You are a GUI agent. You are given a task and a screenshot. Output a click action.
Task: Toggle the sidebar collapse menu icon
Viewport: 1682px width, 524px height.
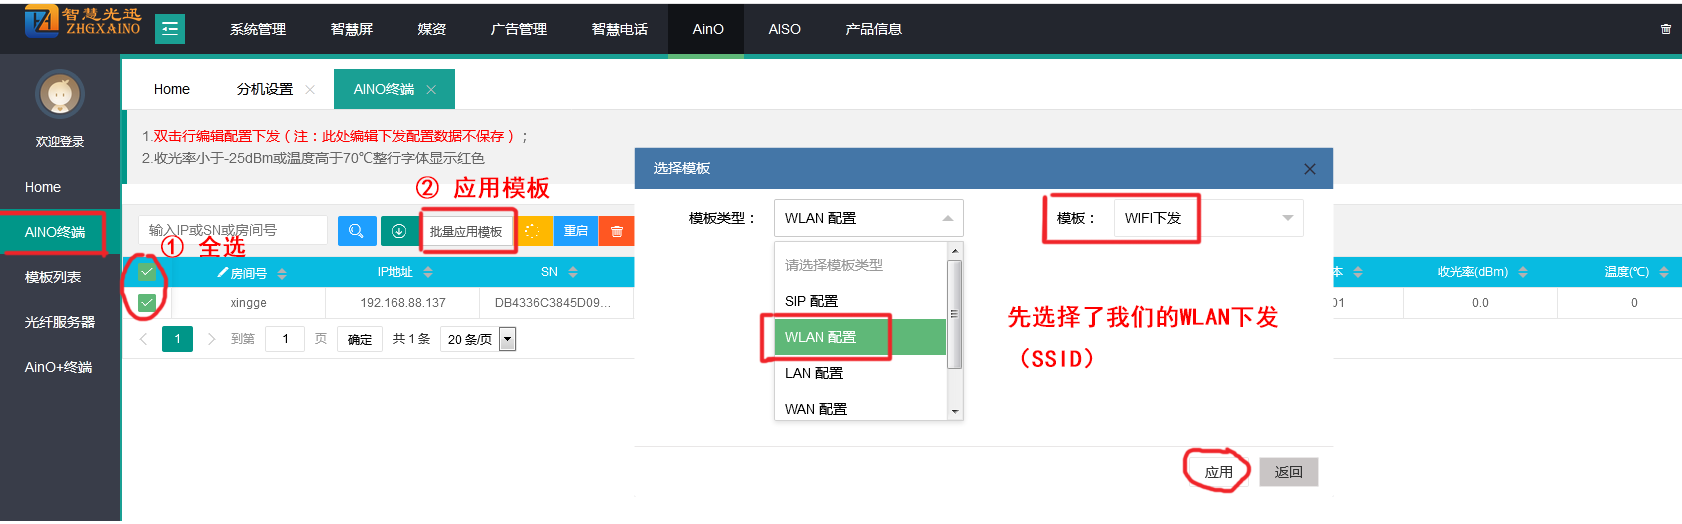click(170, 29)
